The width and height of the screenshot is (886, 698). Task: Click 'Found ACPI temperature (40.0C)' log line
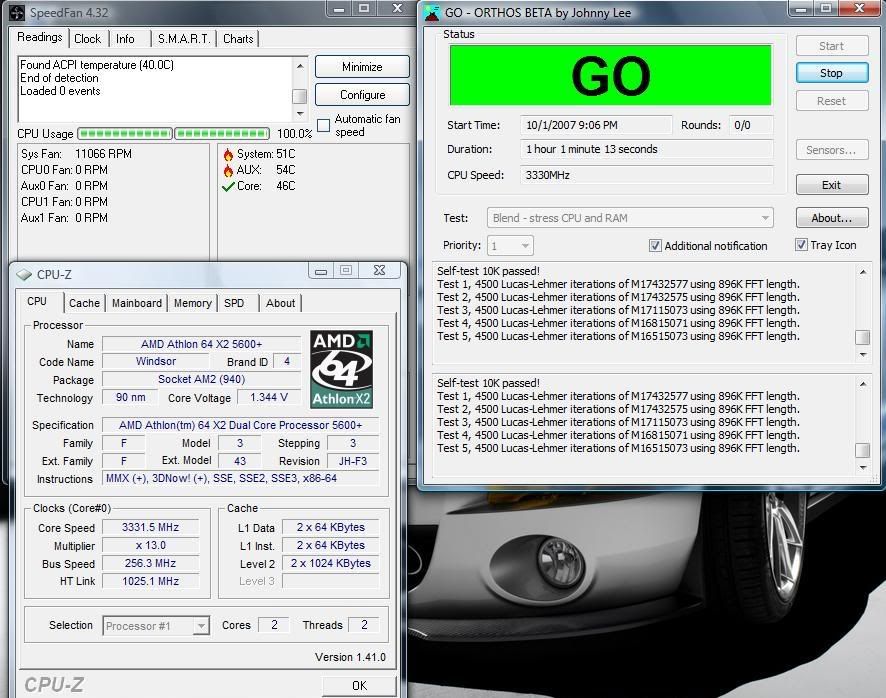click(97, 65)
